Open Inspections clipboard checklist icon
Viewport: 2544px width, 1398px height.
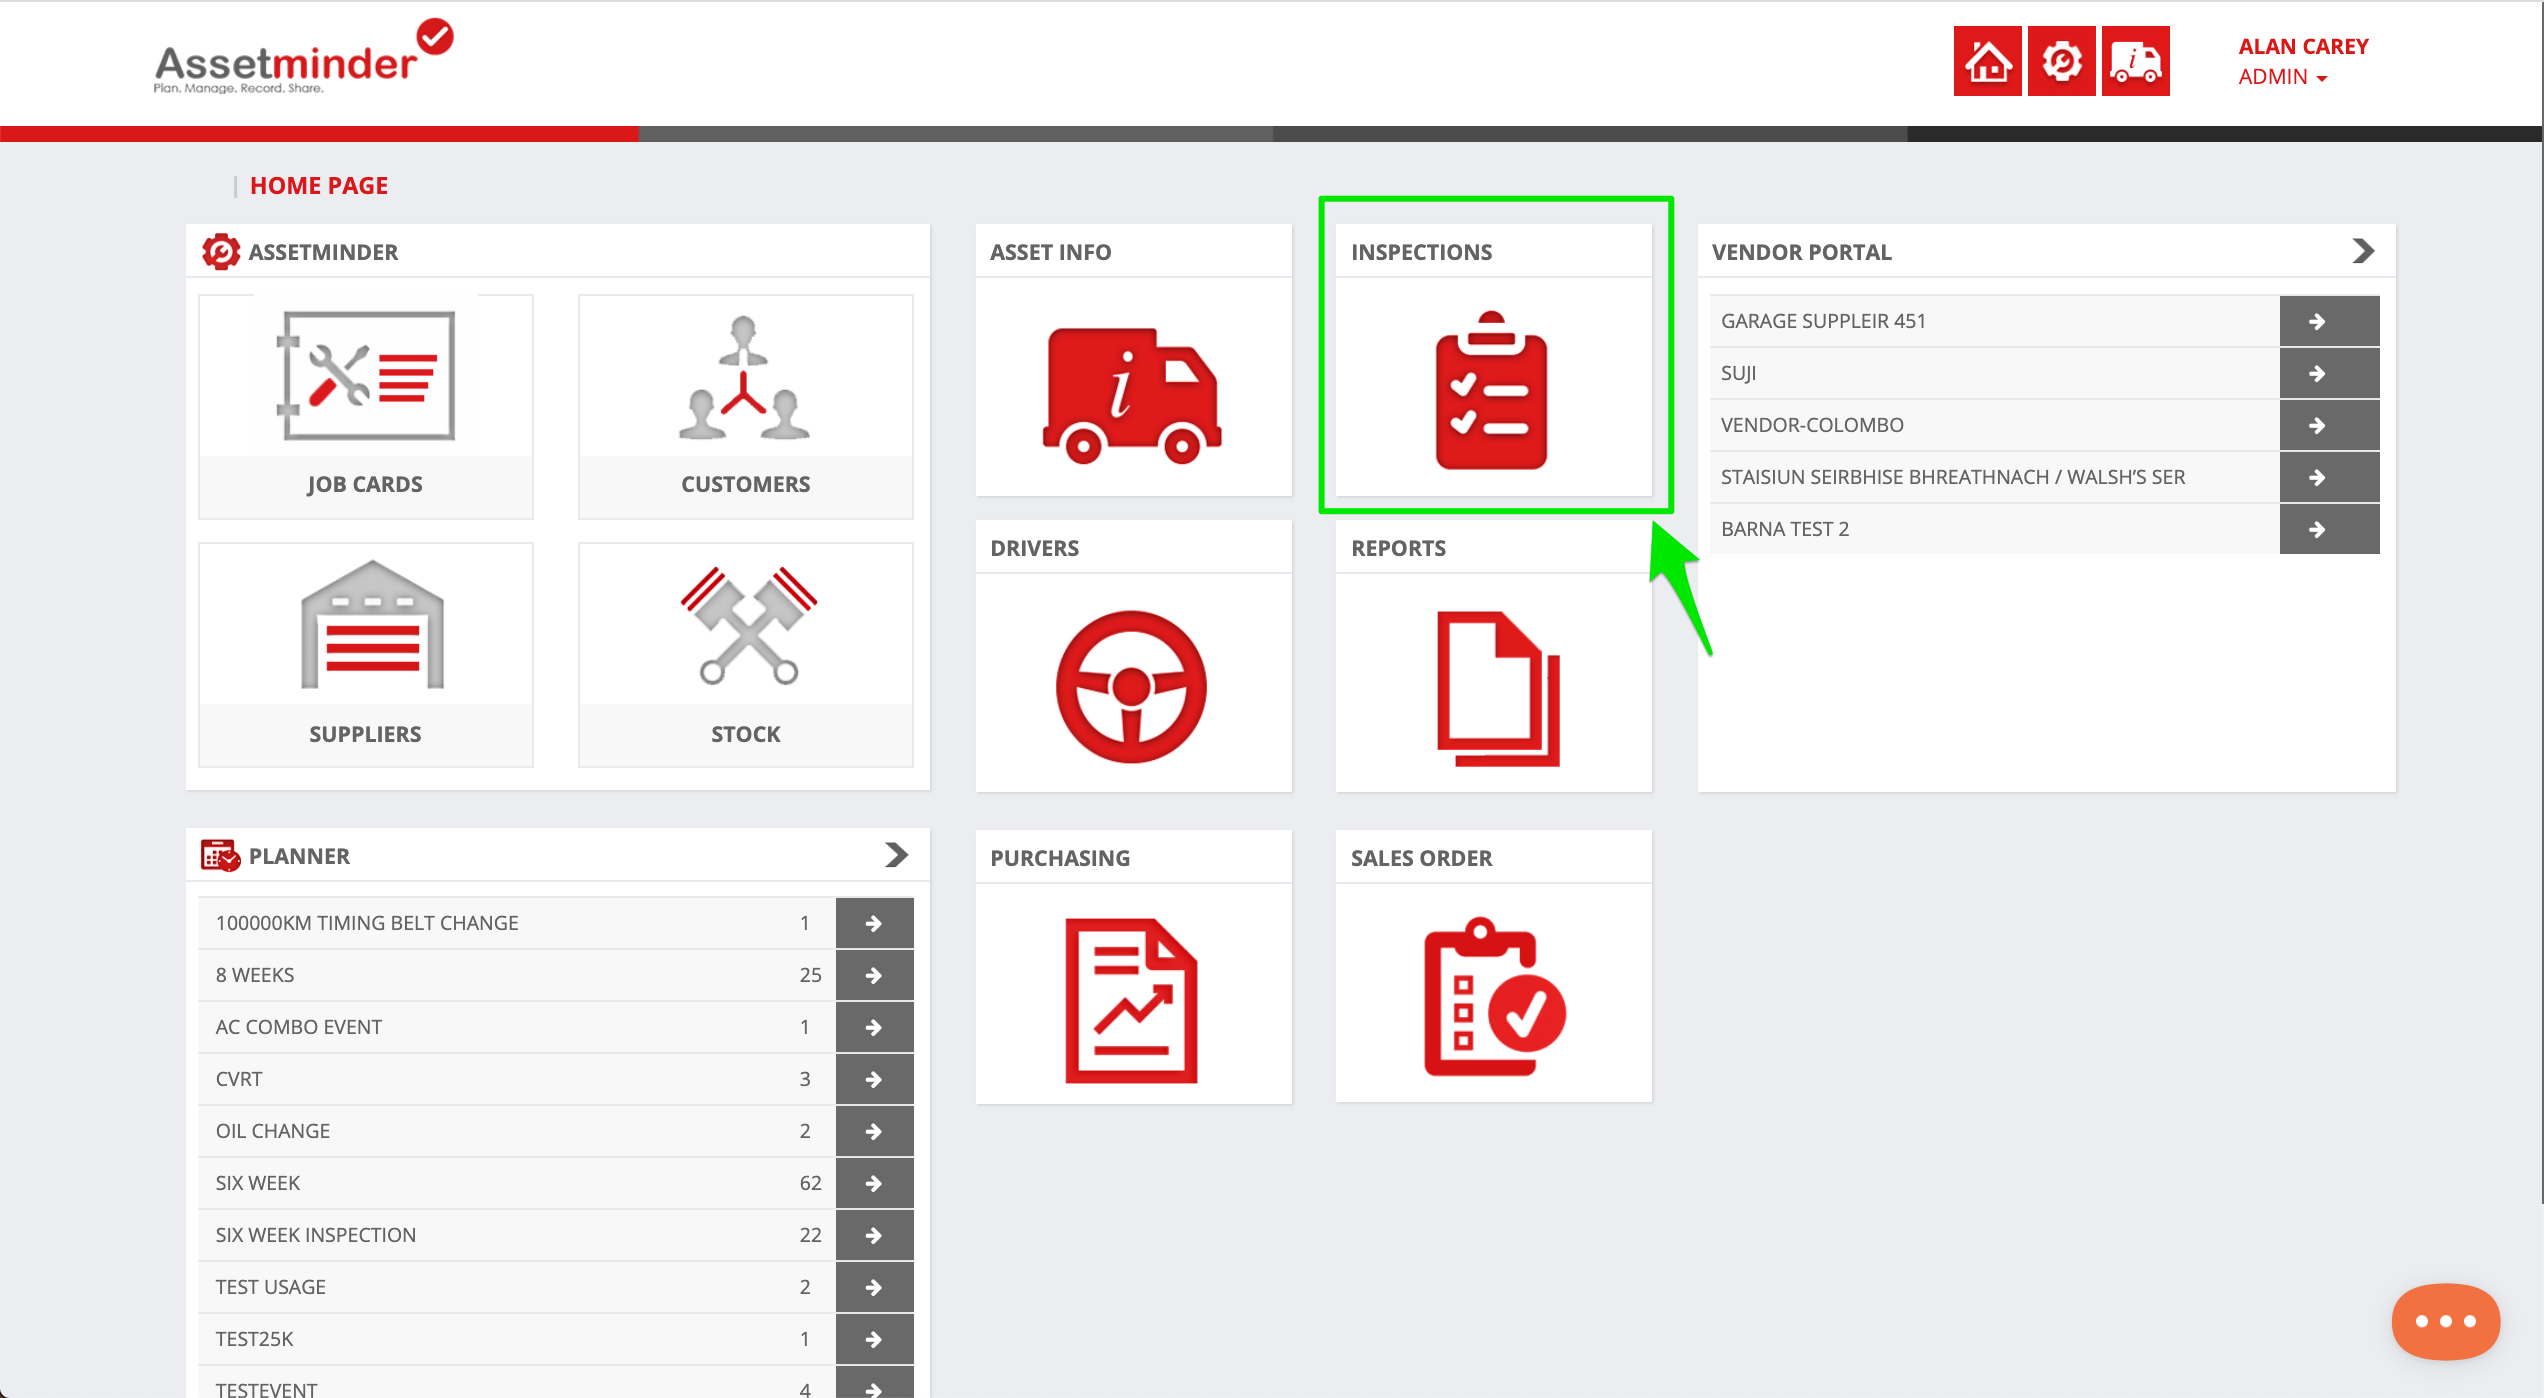[1491, 390]
